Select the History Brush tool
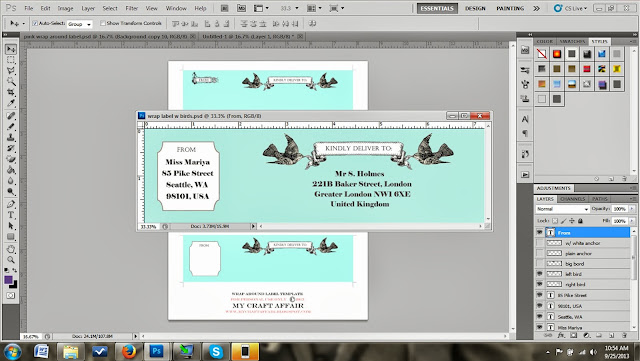 click(11, 148)
